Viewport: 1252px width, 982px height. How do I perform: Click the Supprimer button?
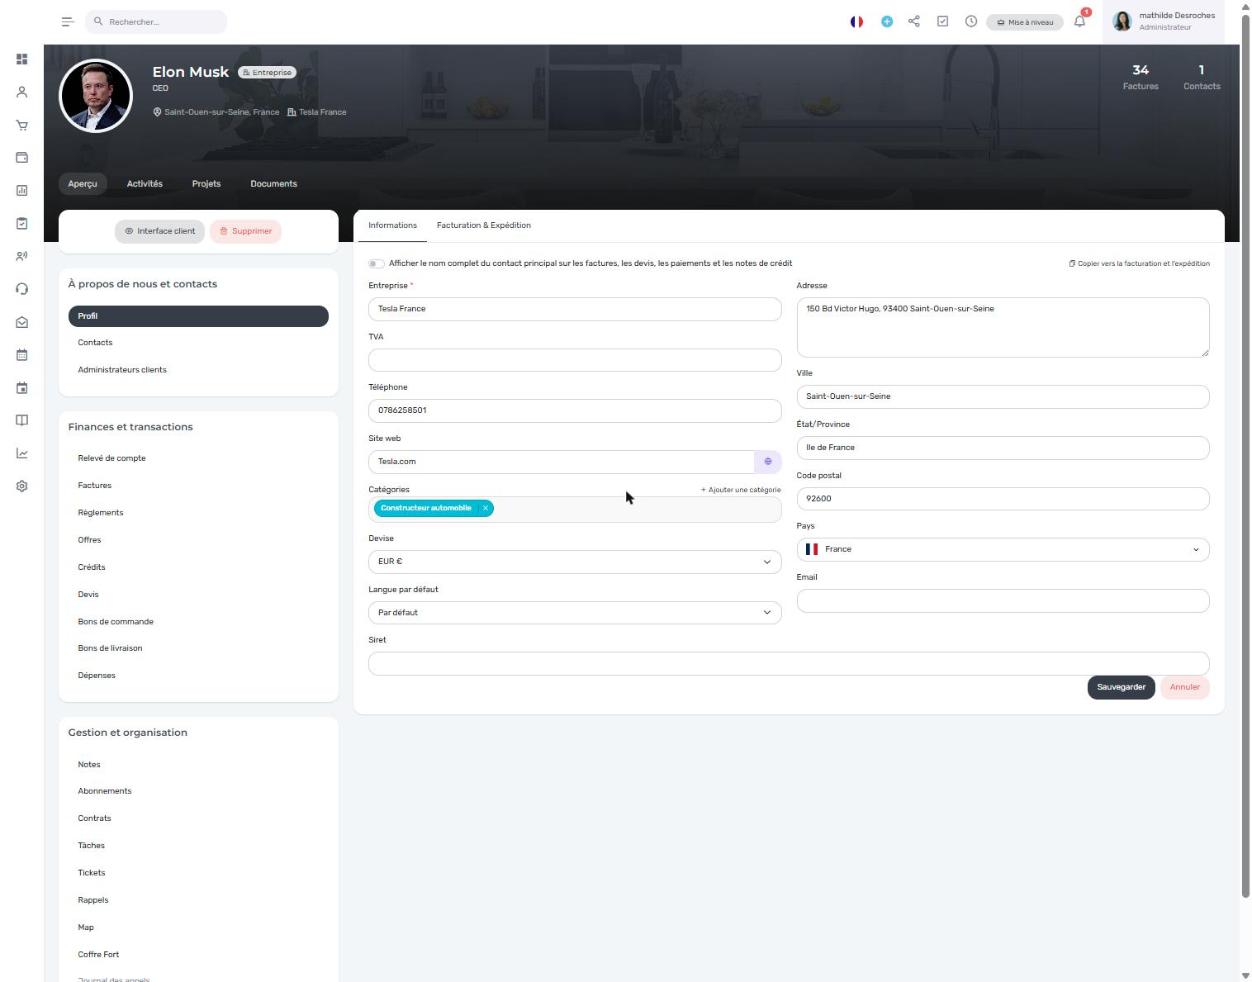pos(246,231)
